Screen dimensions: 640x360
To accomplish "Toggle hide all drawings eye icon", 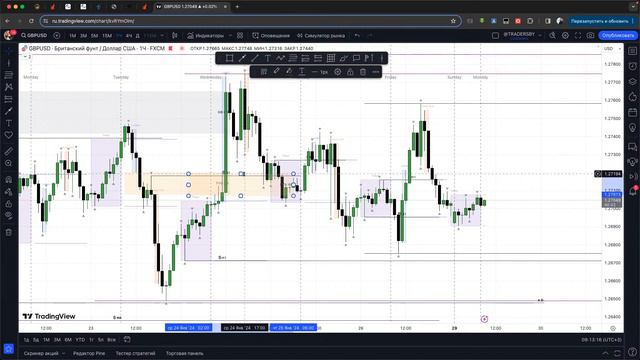I will [9, 216].
